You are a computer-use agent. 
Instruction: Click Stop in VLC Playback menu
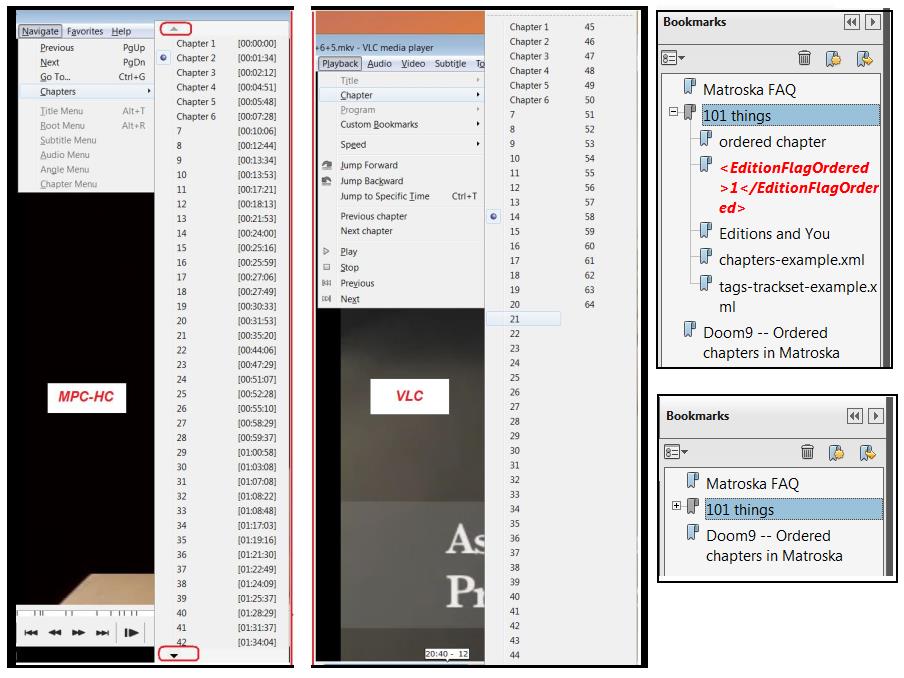pyautogui.click(x=401, y=268)
